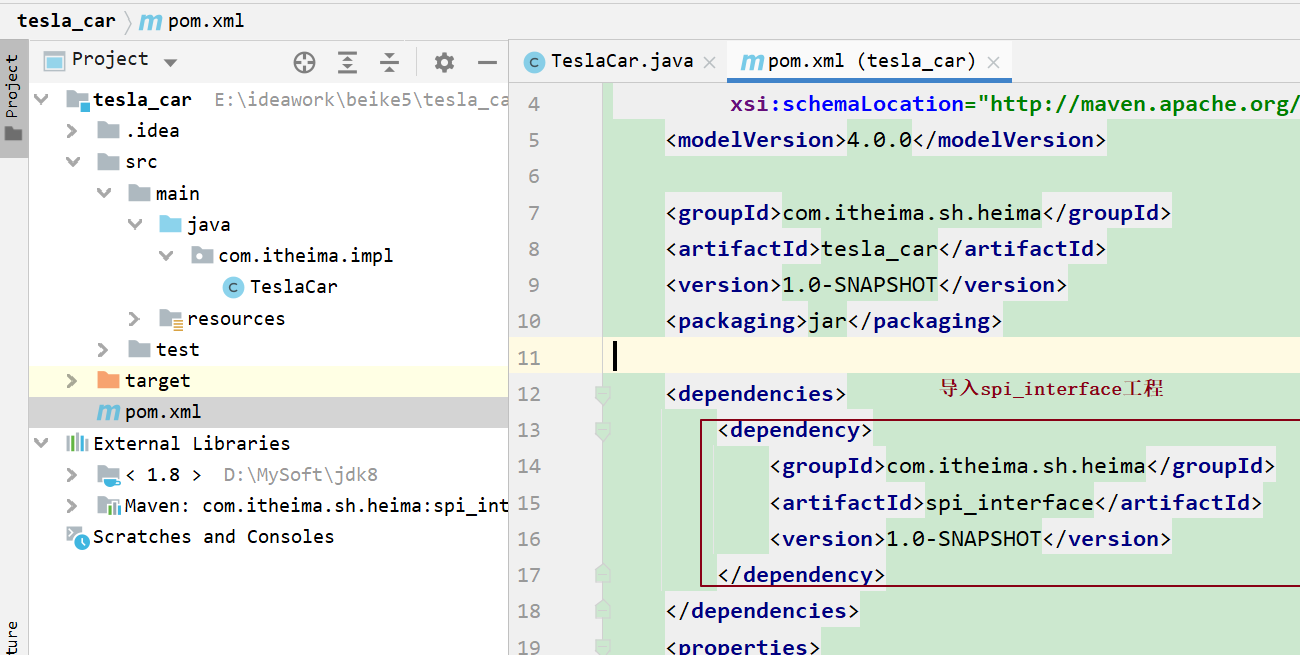The width and height of the screenshot is (1300, 655).
Task: Open Project panel settings gear
Action: pyautogui.click(x=444, y=63)
